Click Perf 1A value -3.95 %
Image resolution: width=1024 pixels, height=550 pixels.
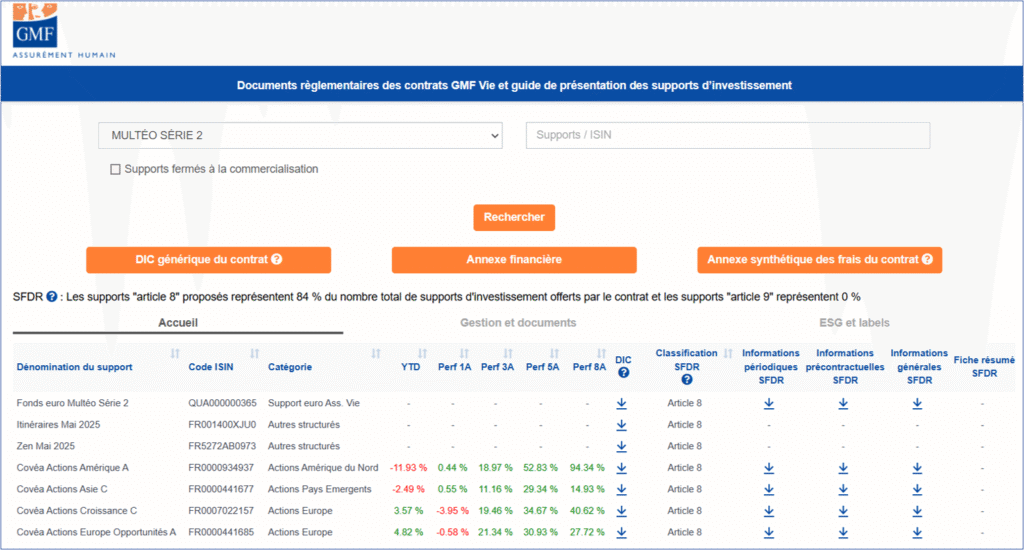(x=453, y=511)
